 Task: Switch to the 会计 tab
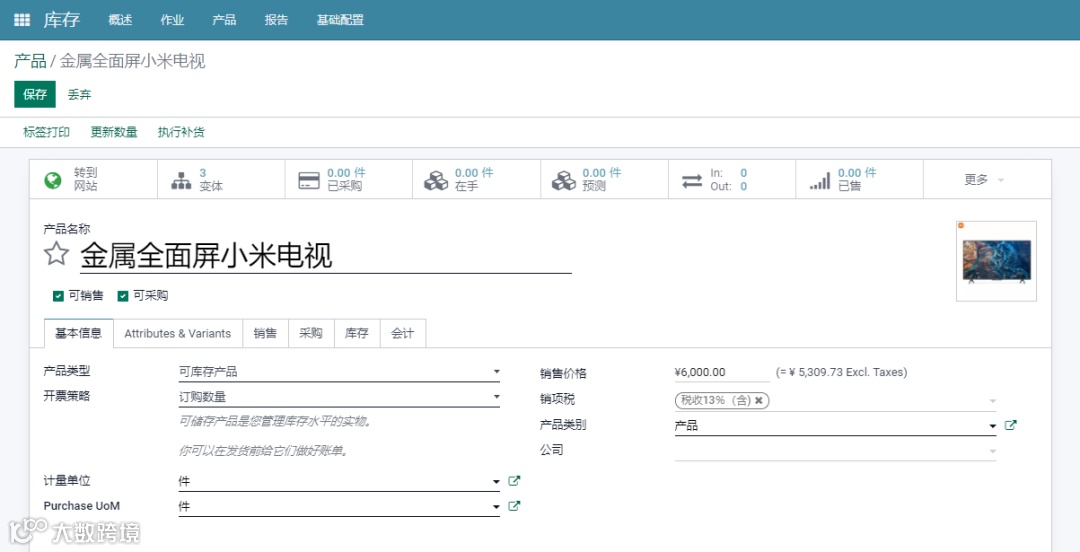[403, 334]
